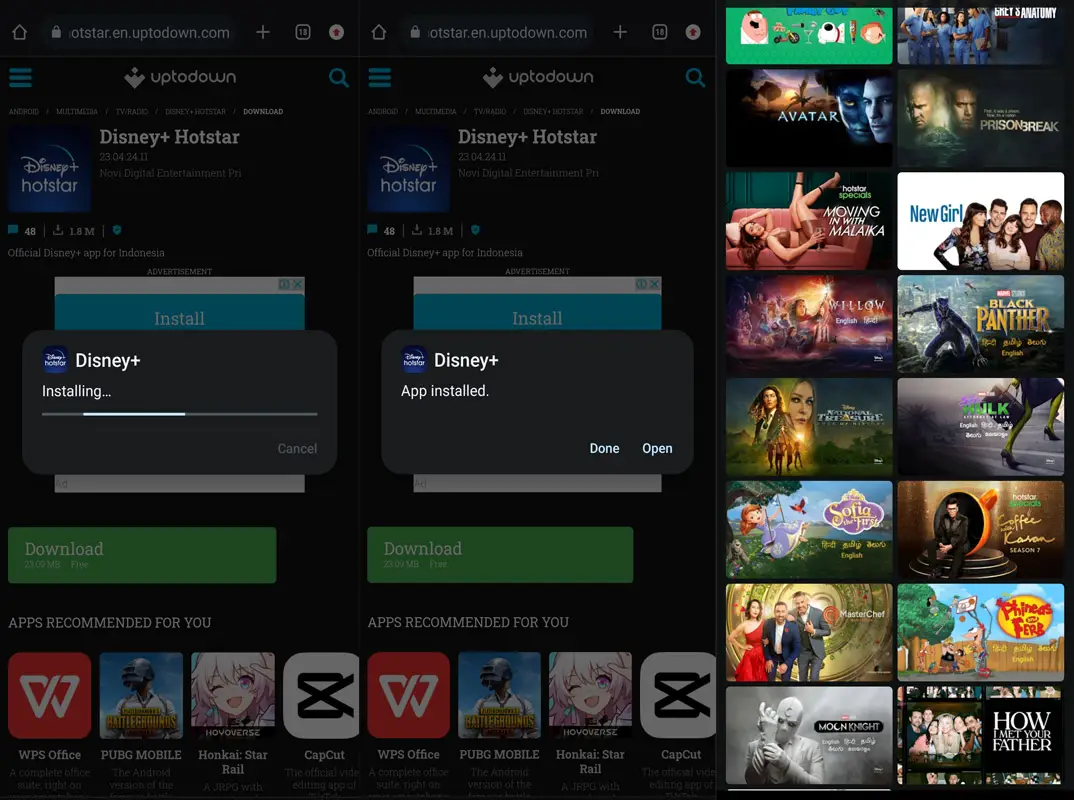This screenshot has width=1074, height=800.
Task: Open Willow thumbnail
Action: coord(809,324)
